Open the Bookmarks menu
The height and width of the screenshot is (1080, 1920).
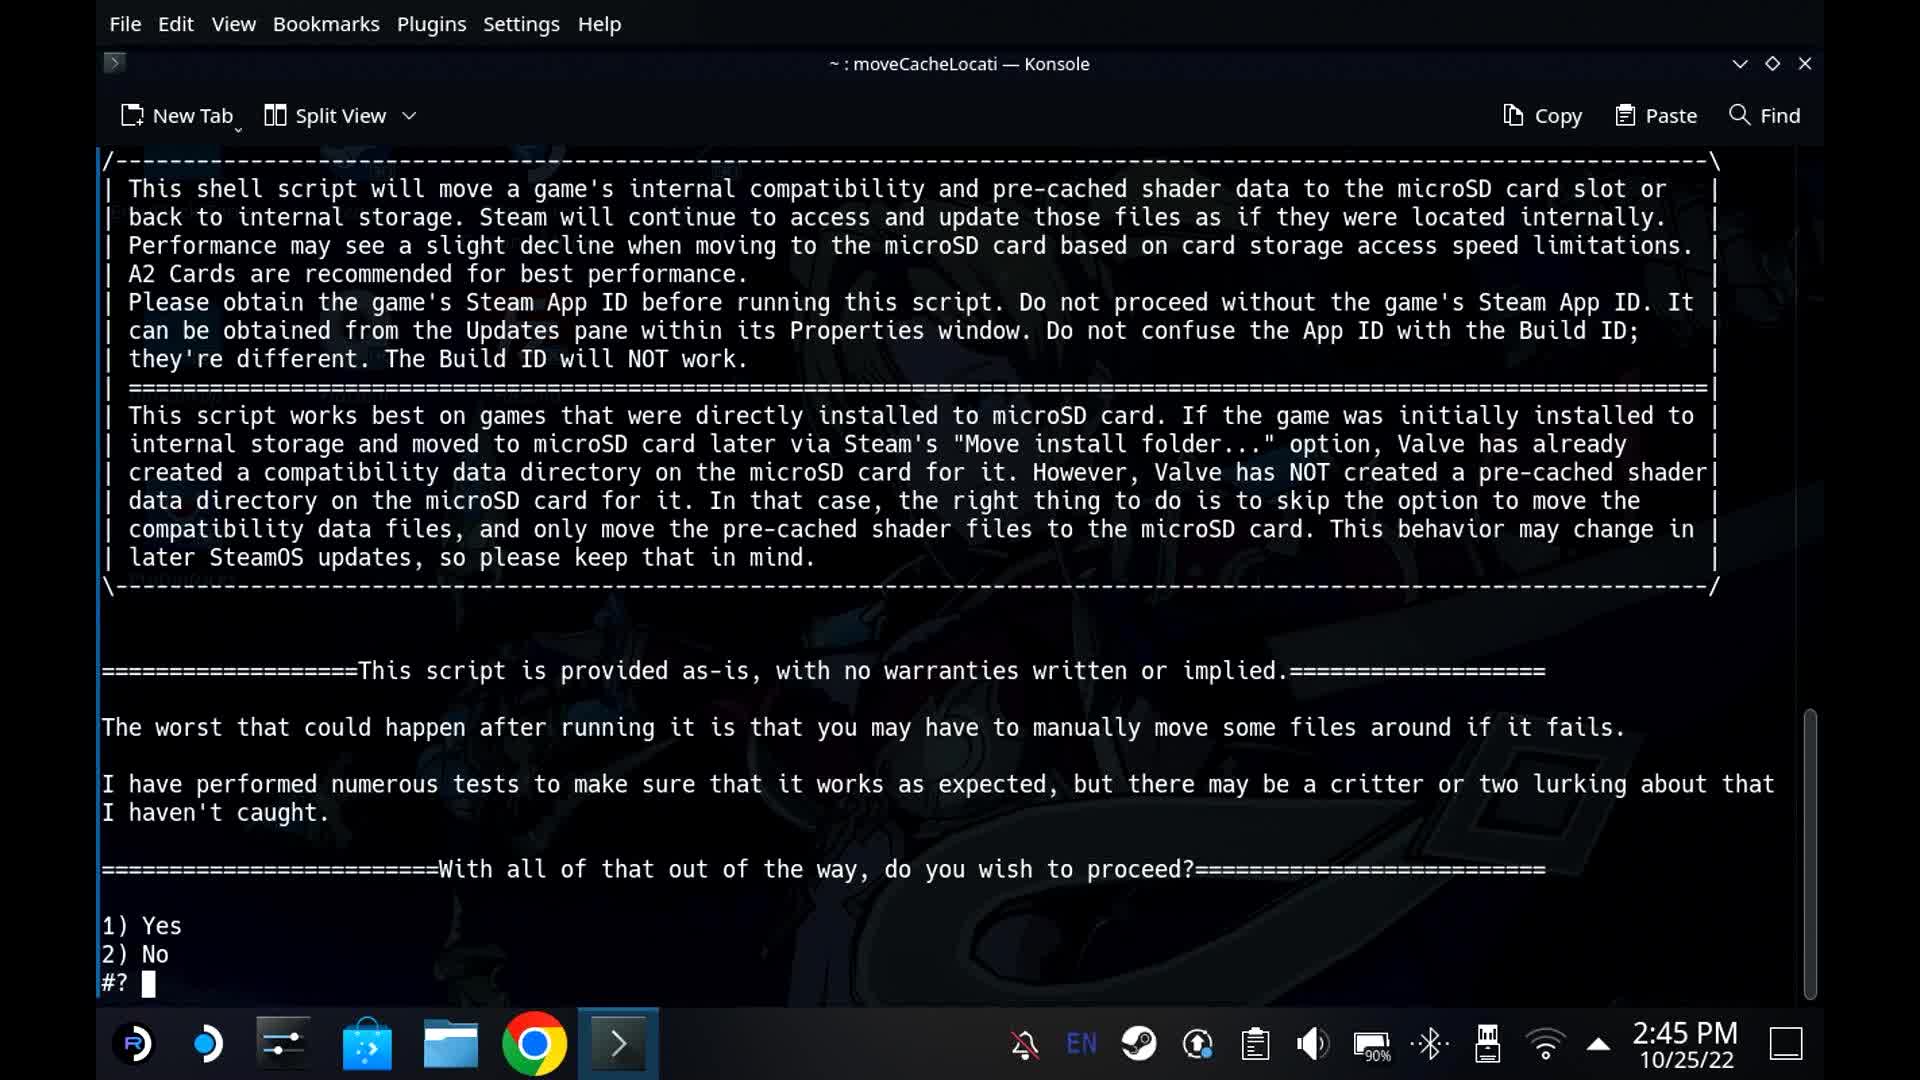click(326, 24)
